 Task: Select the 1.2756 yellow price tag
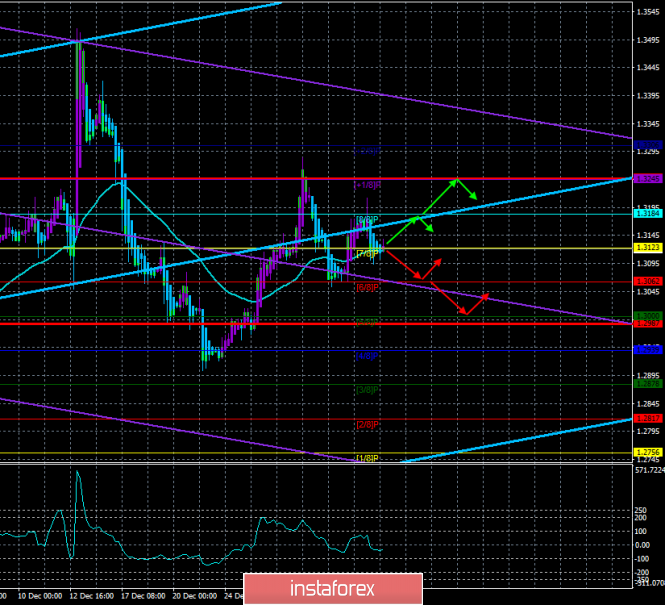tap(647, 452)
